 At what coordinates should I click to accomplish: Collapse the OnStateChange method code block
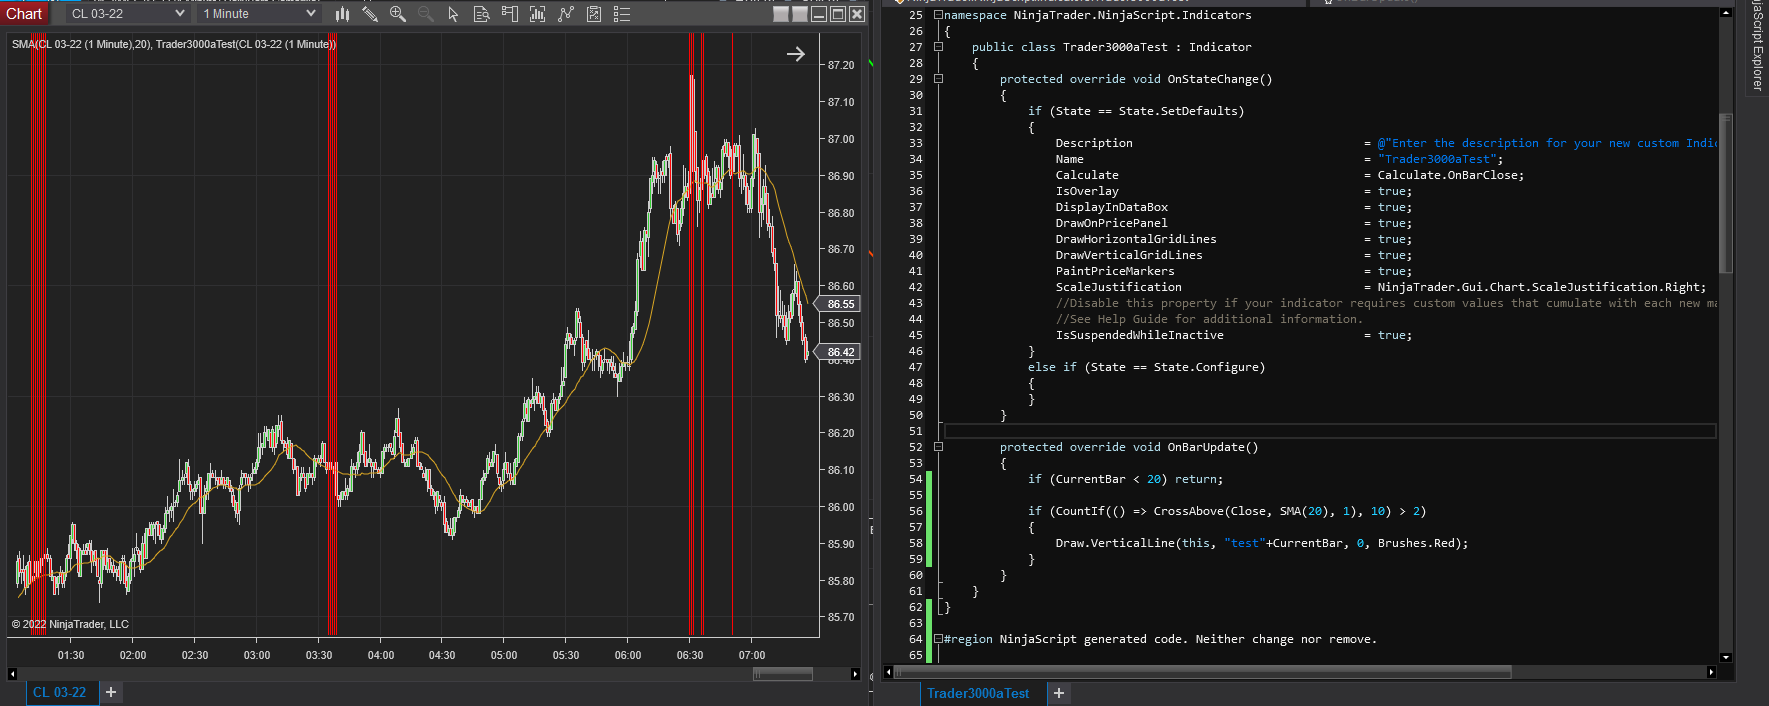tap(938, 79)
